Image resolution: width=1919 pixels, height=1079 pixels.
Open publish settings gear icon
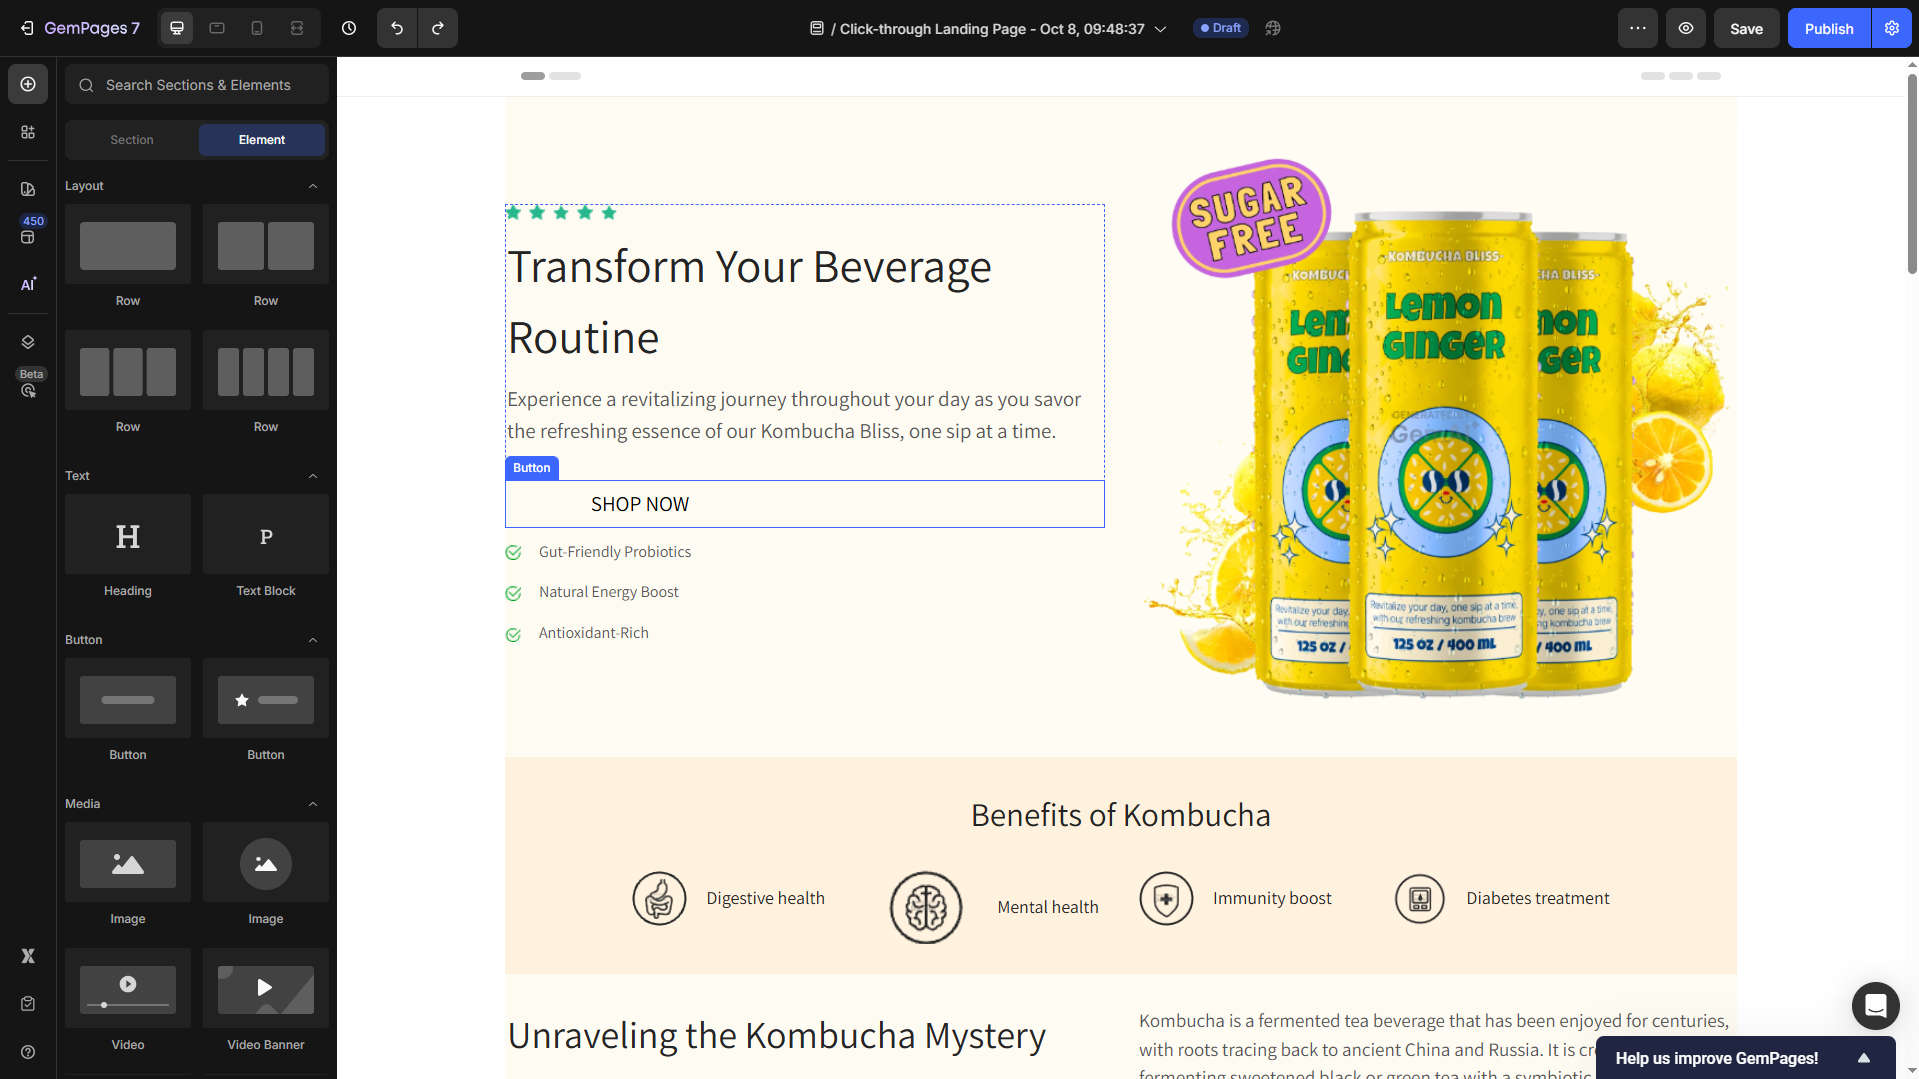(x=1892, y=28)
